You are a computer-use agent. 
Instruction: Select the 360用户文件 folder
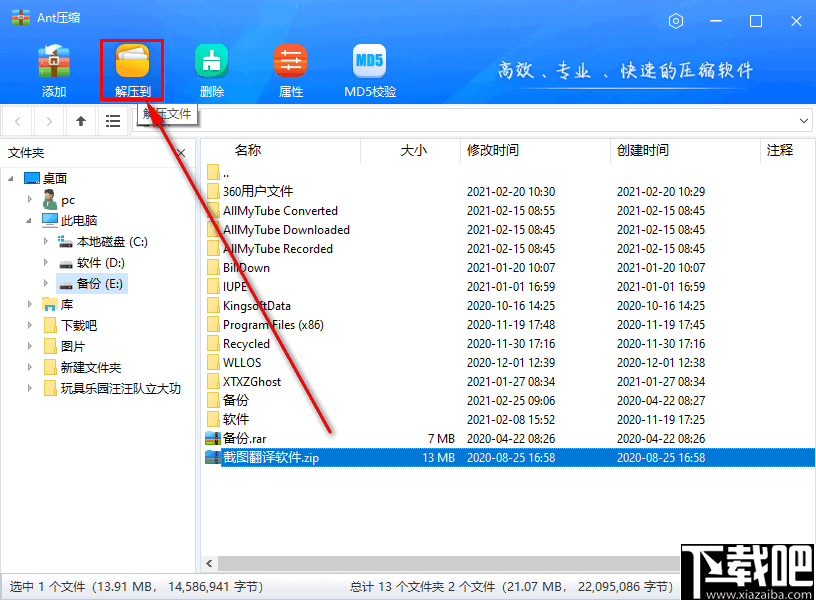click(508, 192)
